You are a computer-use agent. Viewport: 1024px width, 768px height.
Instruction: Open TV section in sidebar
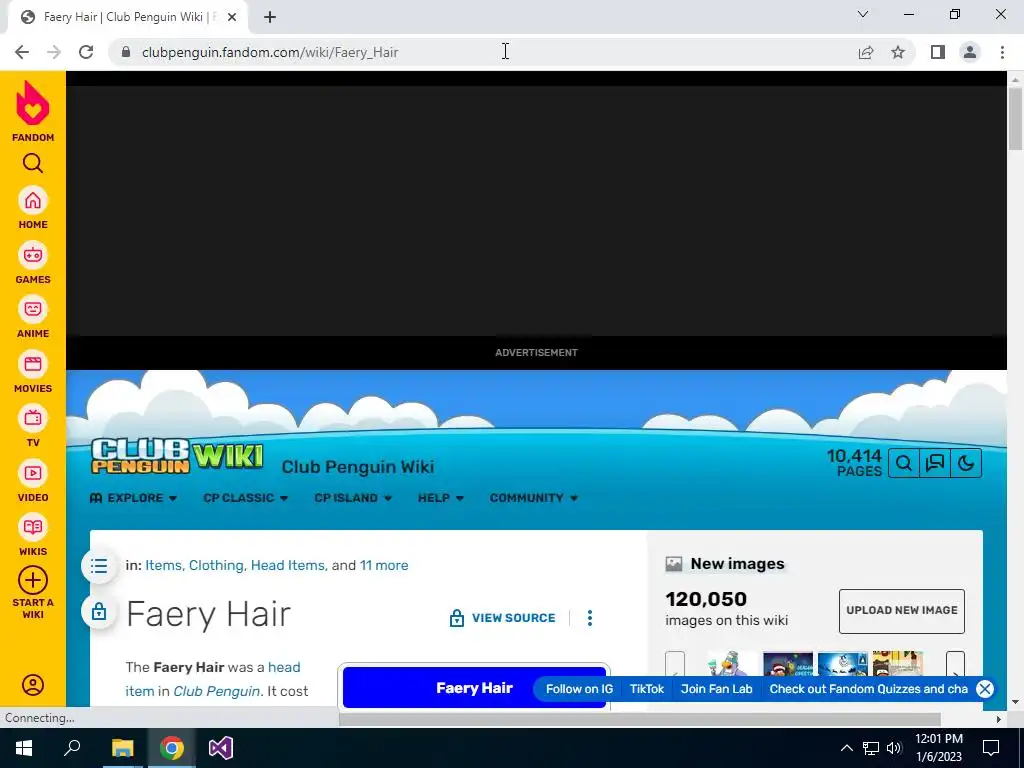tap(33, 426)
